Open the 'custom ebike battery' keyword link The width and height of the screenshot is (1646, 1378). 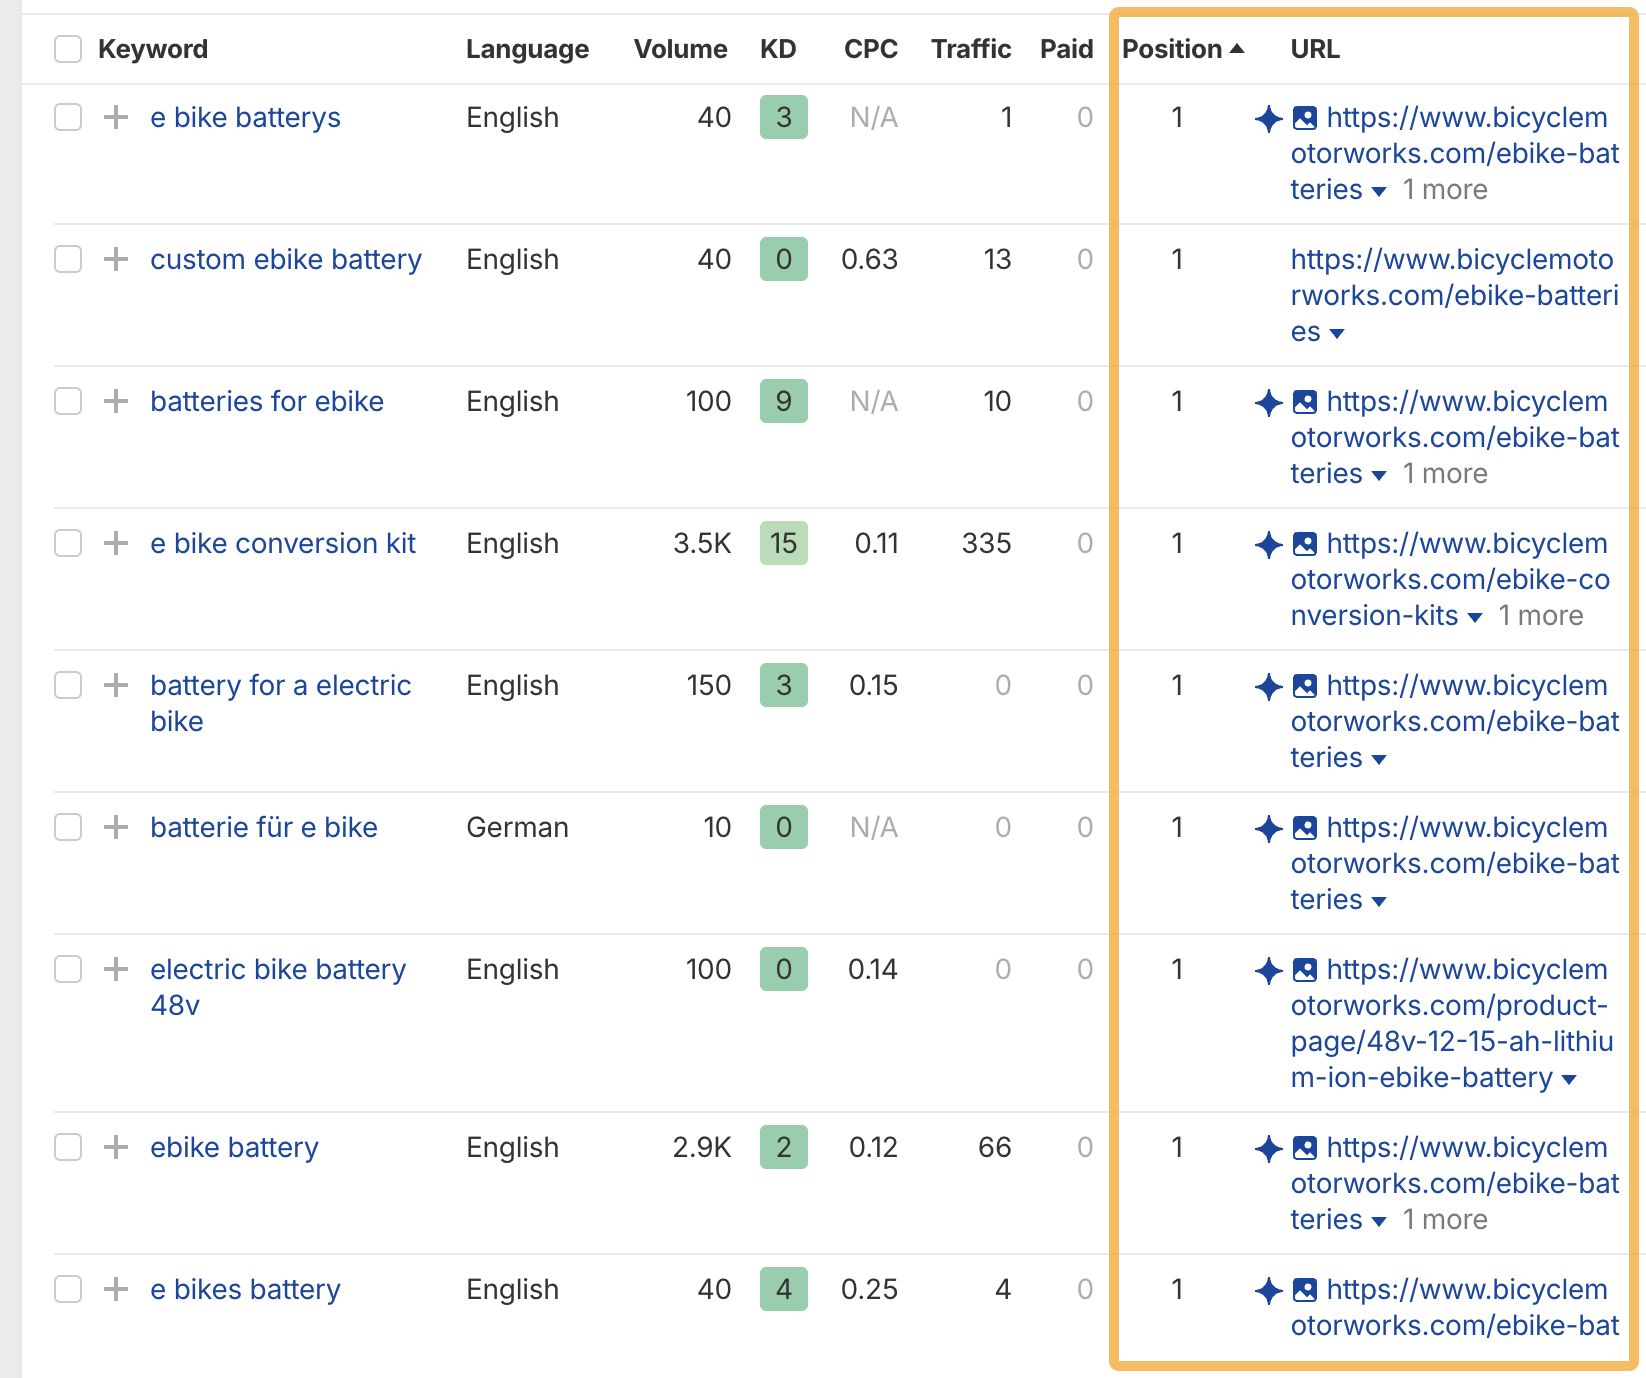pyautogui.click(x=286, y=259)
